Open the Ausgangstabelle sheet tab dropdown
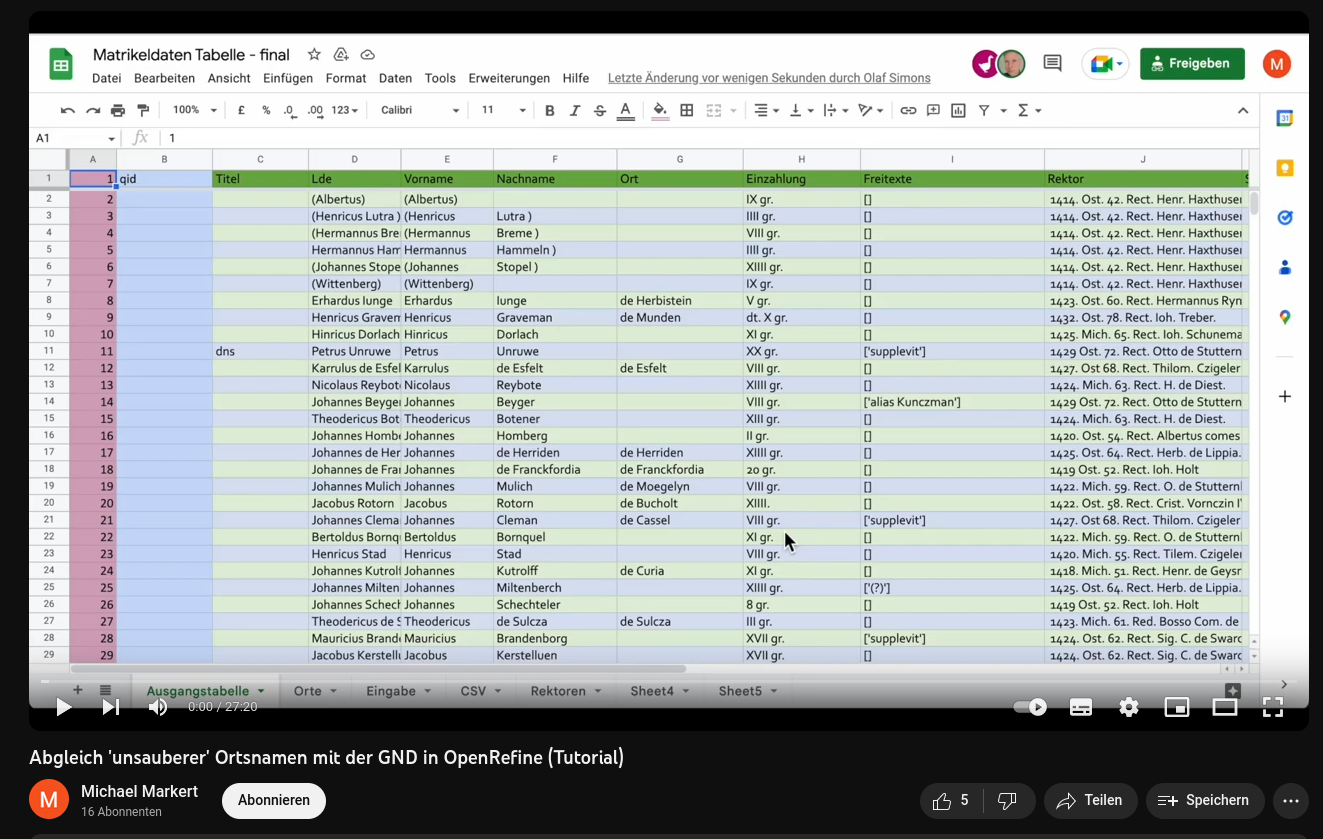The image size is (1323, 839). [x=261, y=691]
